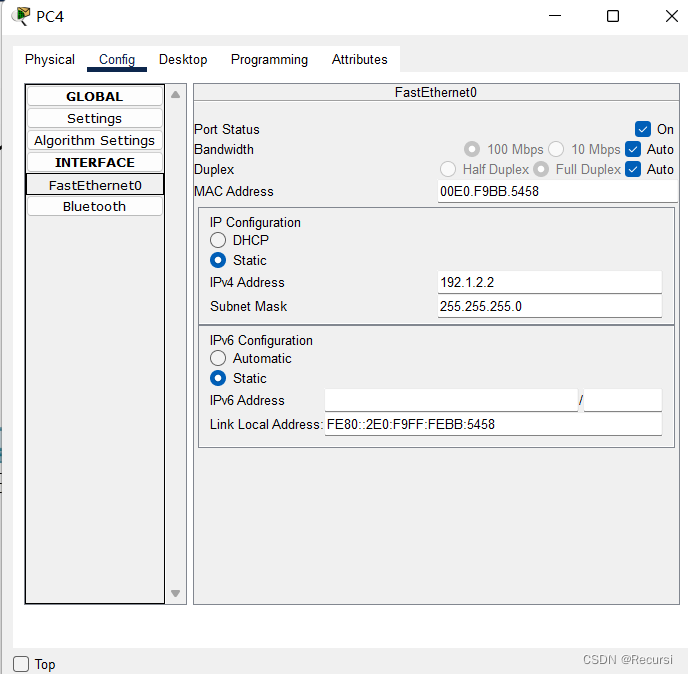Open the Desktop tab
The height and width of the screenshot is (674, 688).
tap(183, 59)
